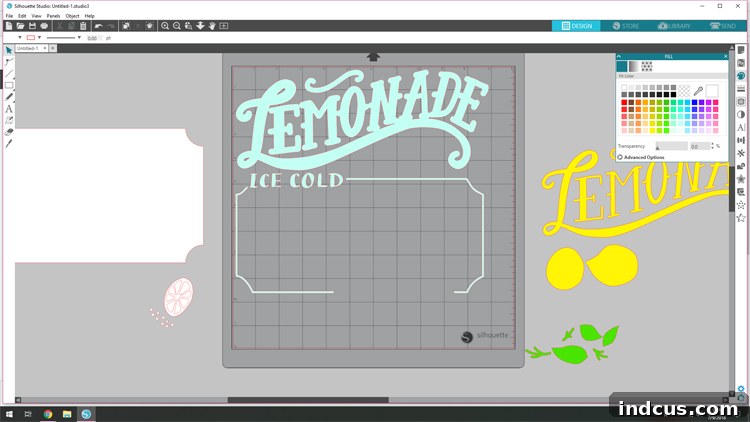
Task: Click the line thickness value field
Action: pyautogui.click(x=93, y=38)
